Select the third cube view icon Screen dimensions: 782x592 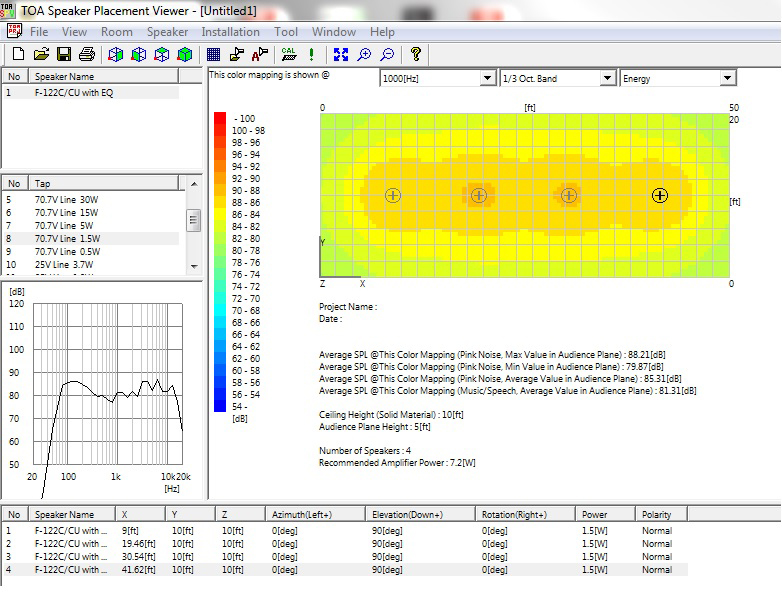[x=162, y=54]
